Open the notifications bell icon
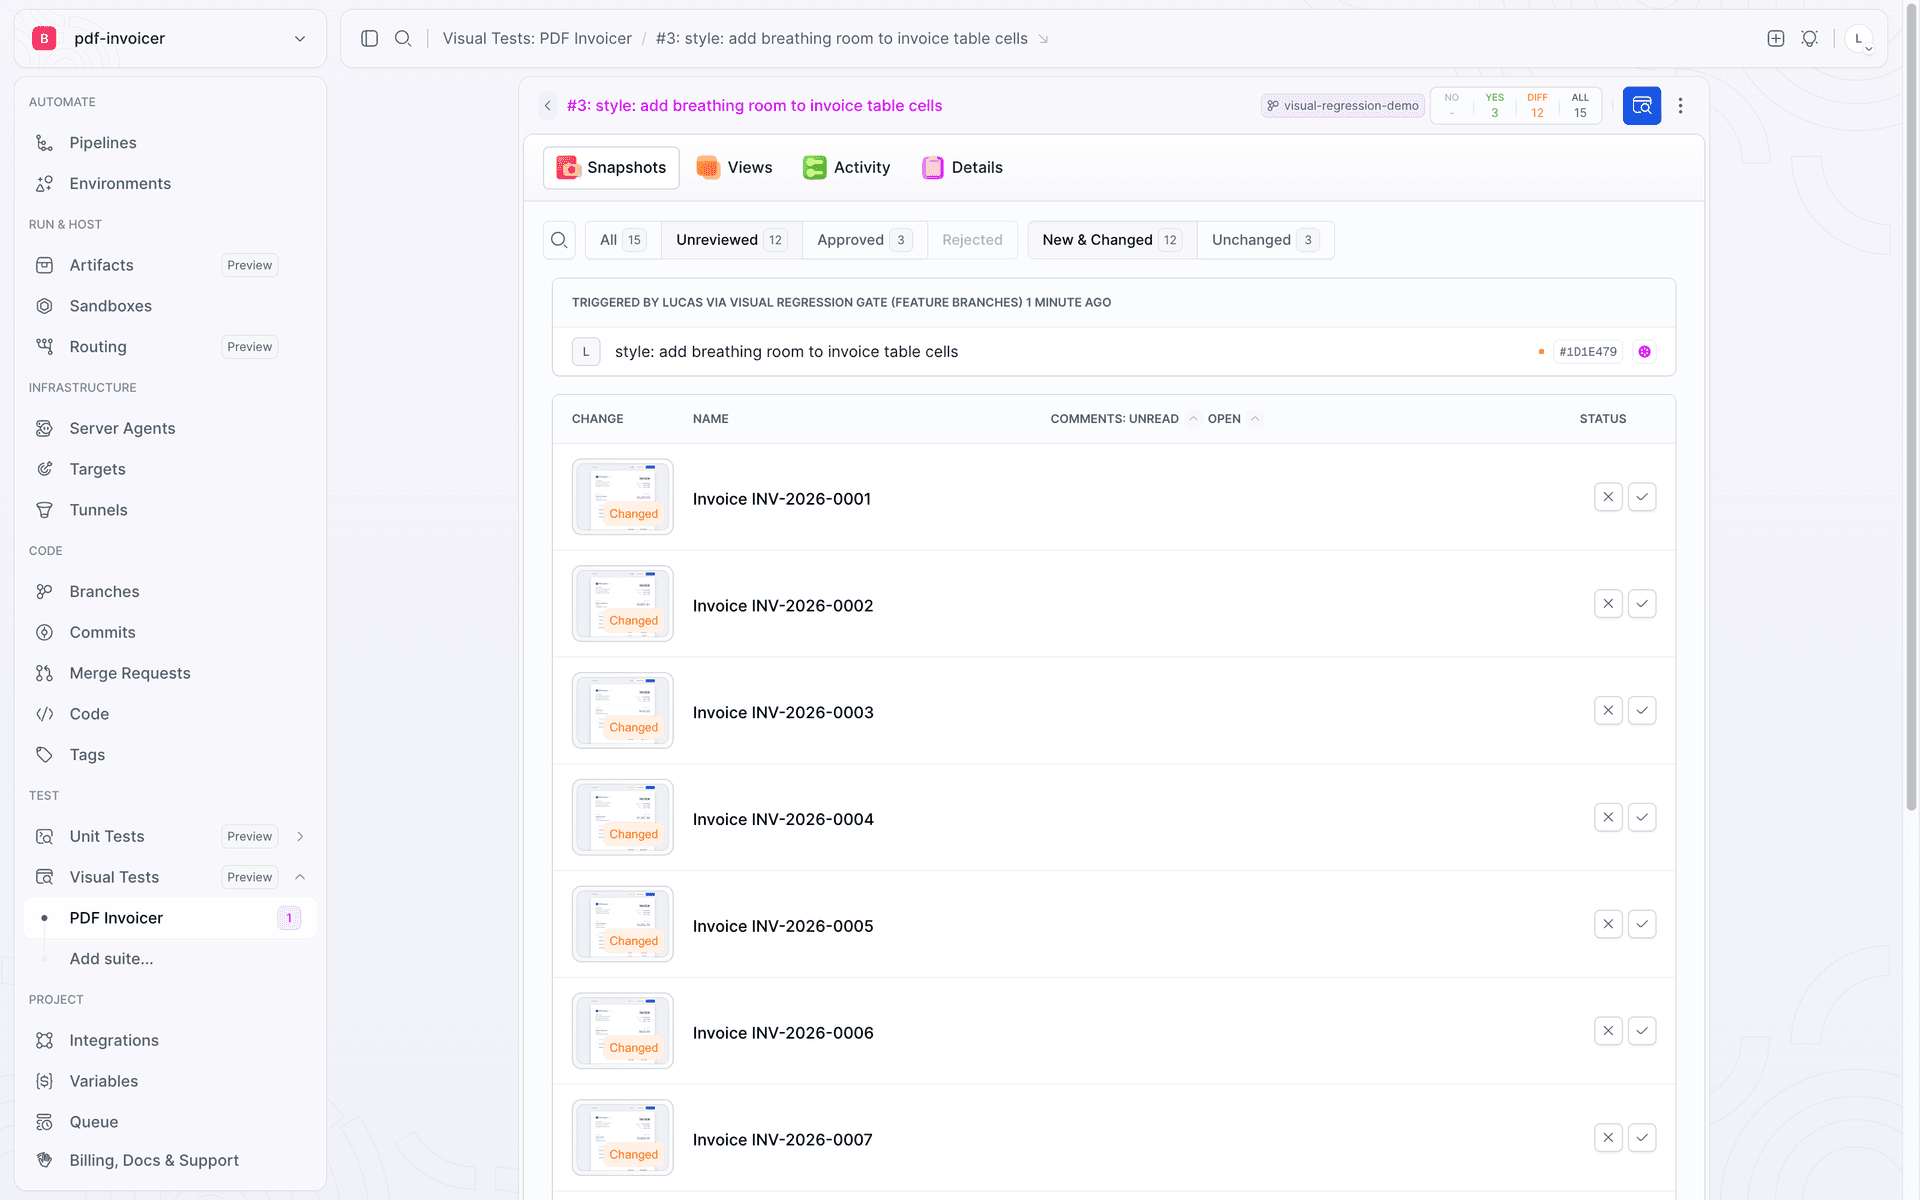This screenshot has height=1200, width=1920. [x=1809, y=38]
